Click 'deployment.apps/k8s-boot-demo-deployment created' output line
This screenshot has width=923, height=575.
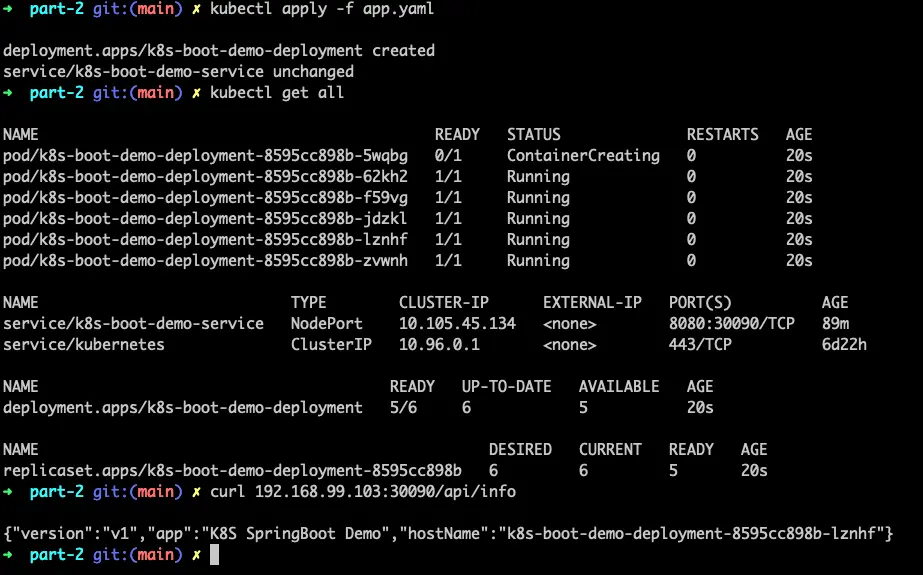coord(219,51)
